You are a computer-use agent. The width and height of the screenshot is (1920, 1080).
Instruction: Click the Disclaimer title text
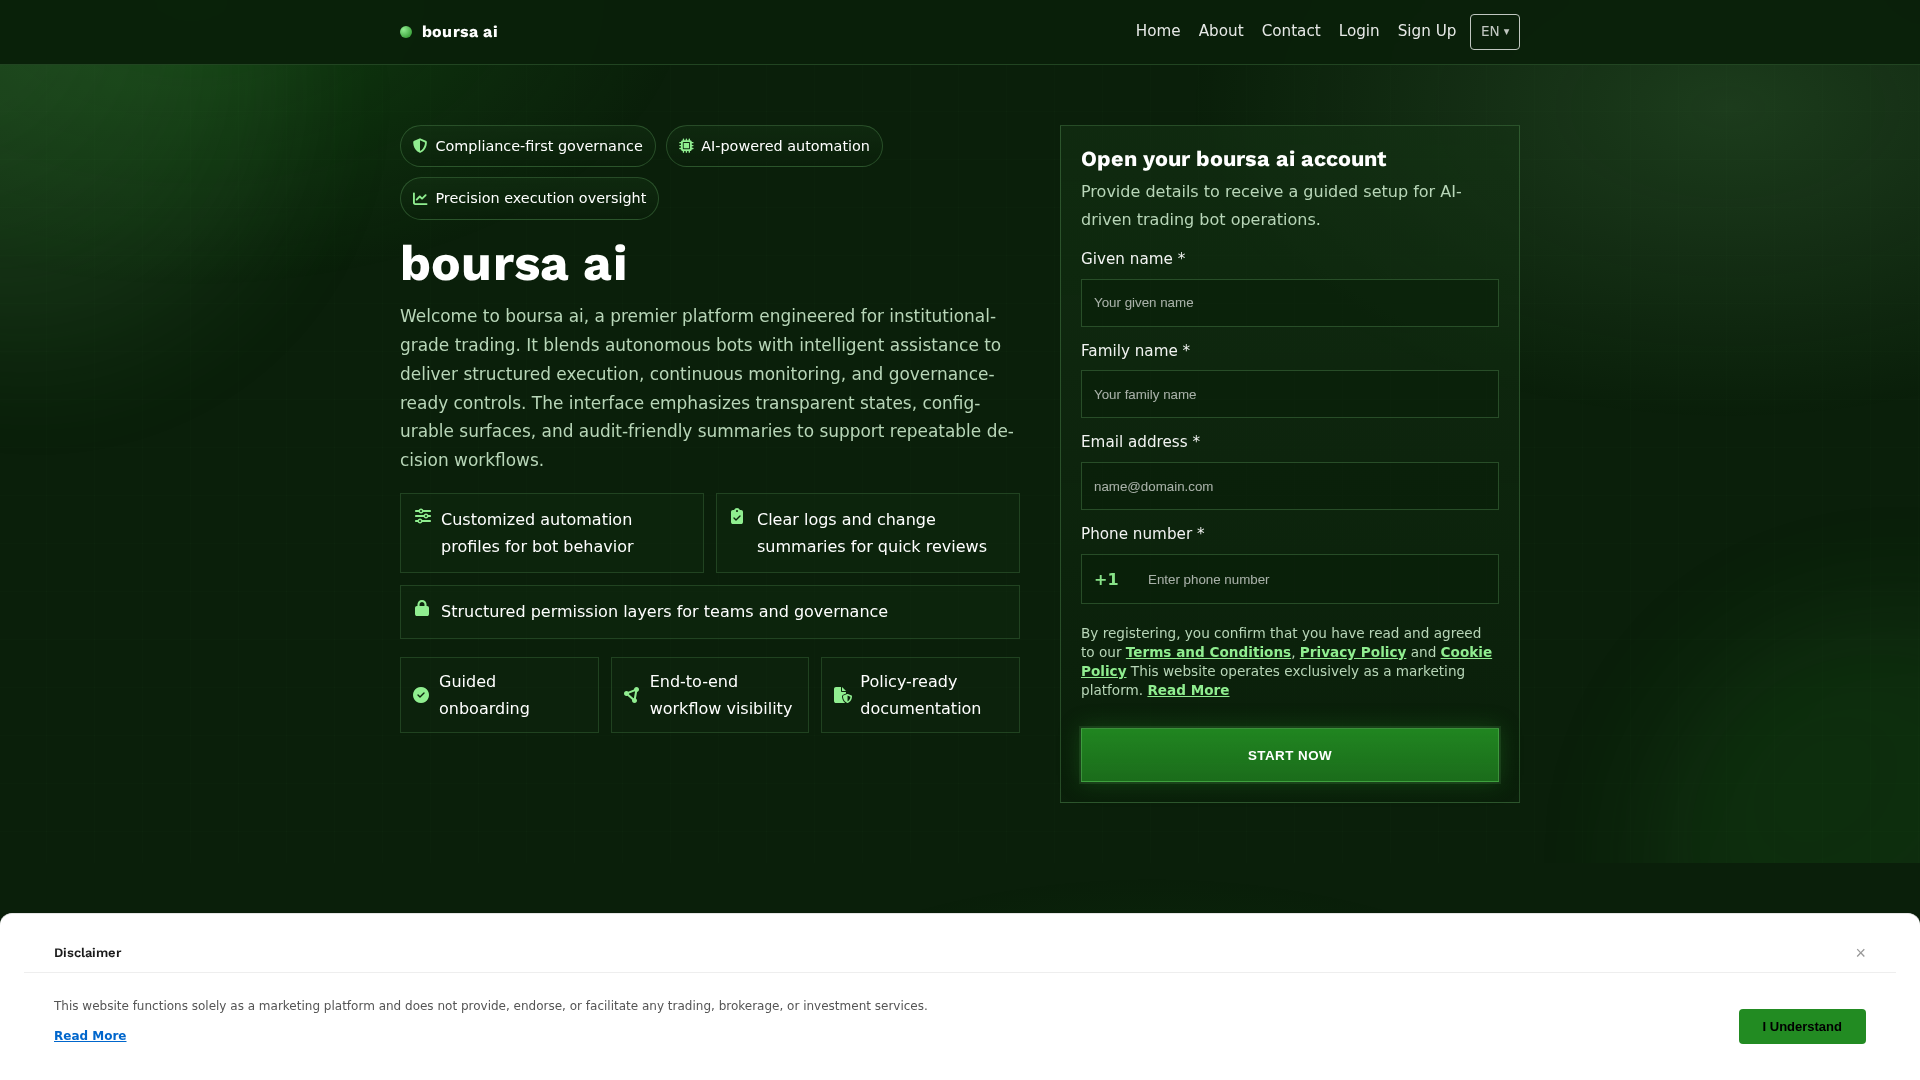88,953
